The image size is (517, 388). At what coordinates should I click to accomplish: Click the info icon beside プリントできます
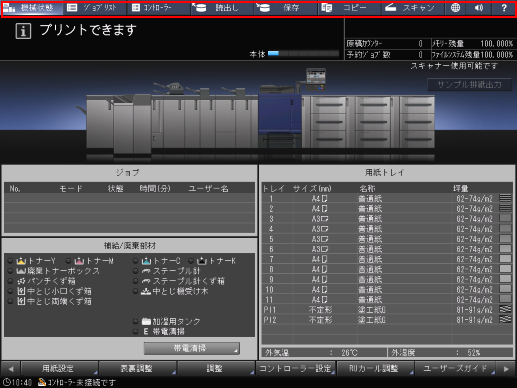(x=23, y=31)
